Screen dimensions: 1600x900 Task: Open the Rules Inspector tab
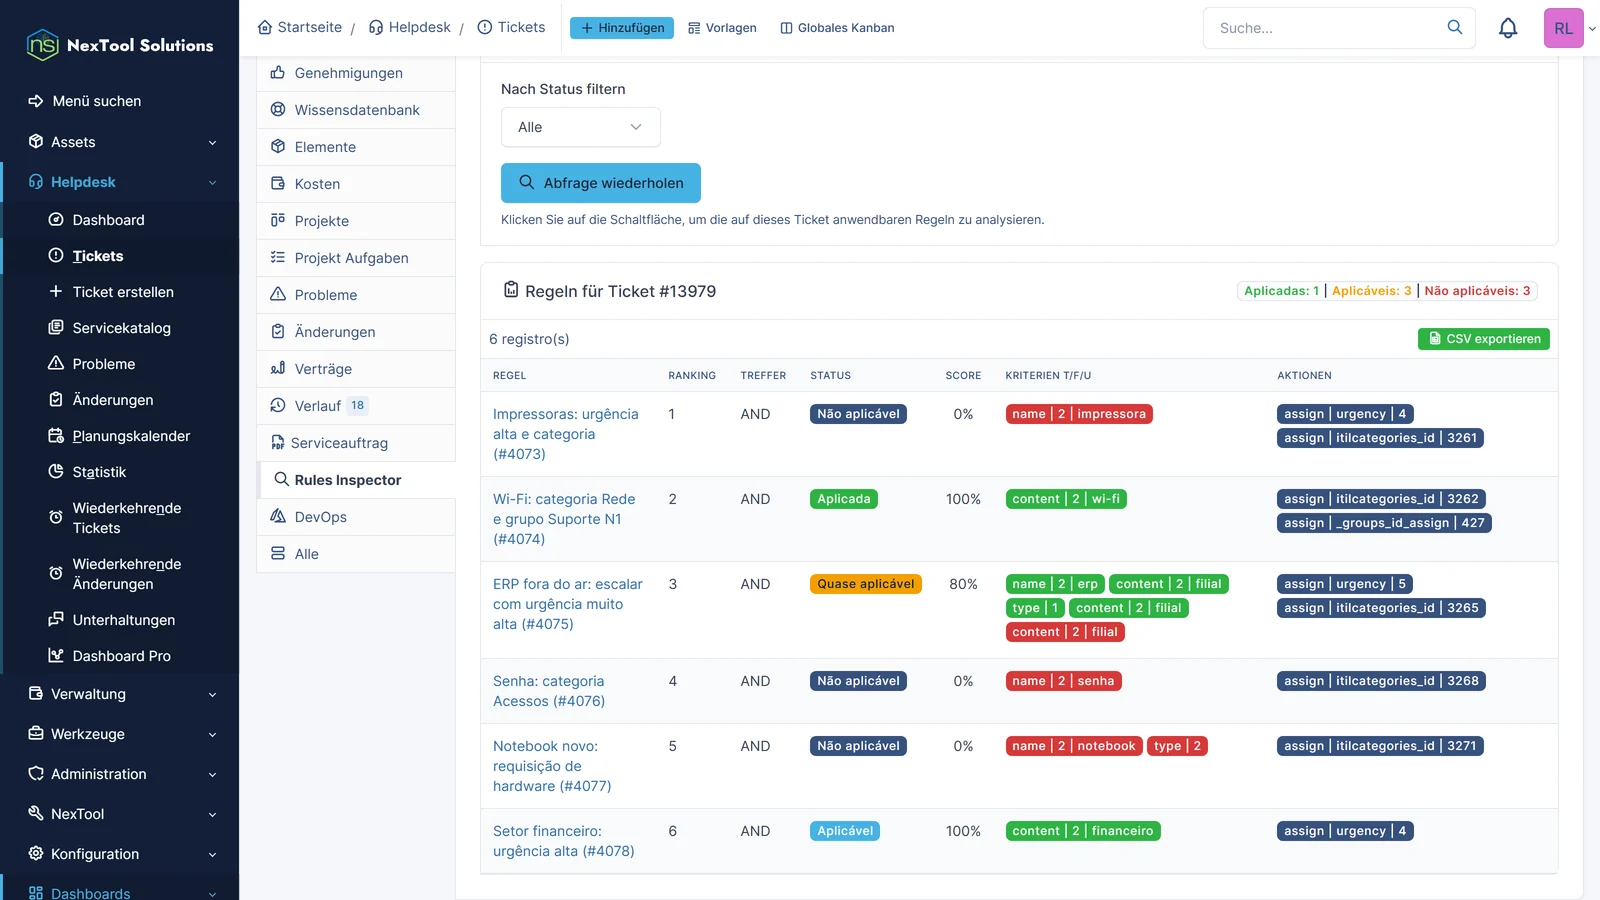[x=357, y=479]
